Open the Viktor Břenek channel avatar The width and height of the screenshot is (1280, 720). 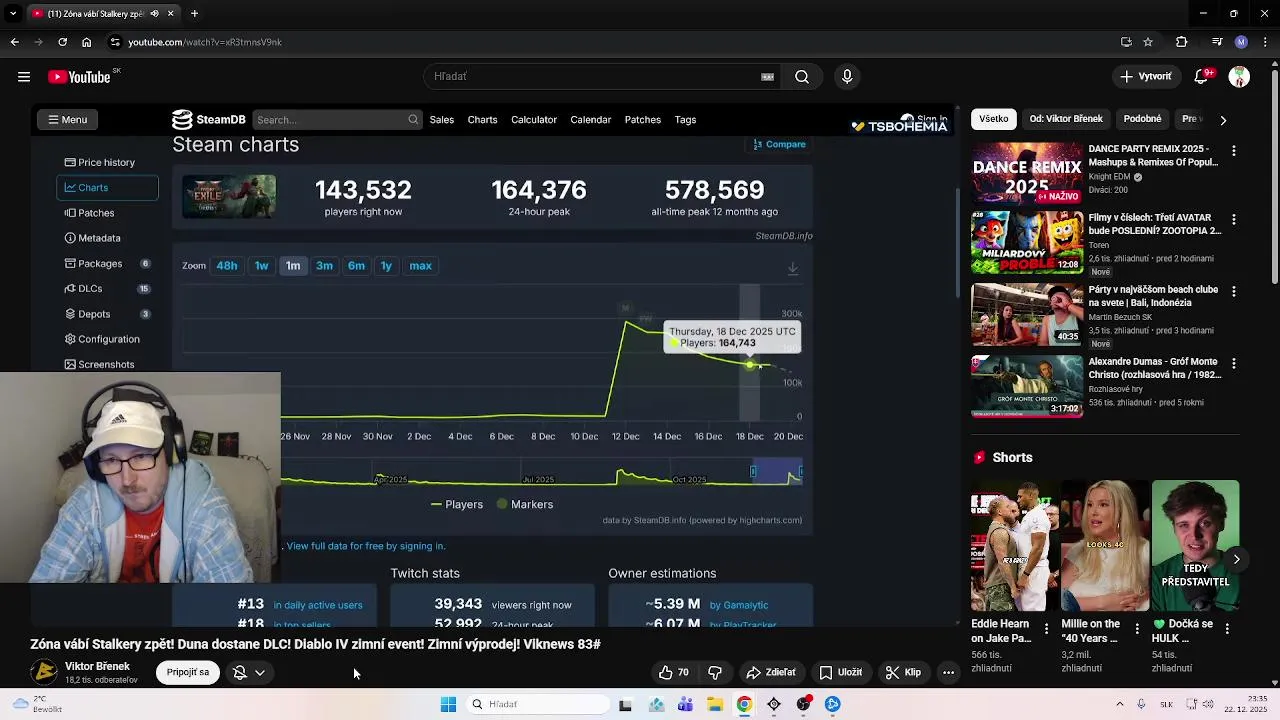[x=44, y=672]
